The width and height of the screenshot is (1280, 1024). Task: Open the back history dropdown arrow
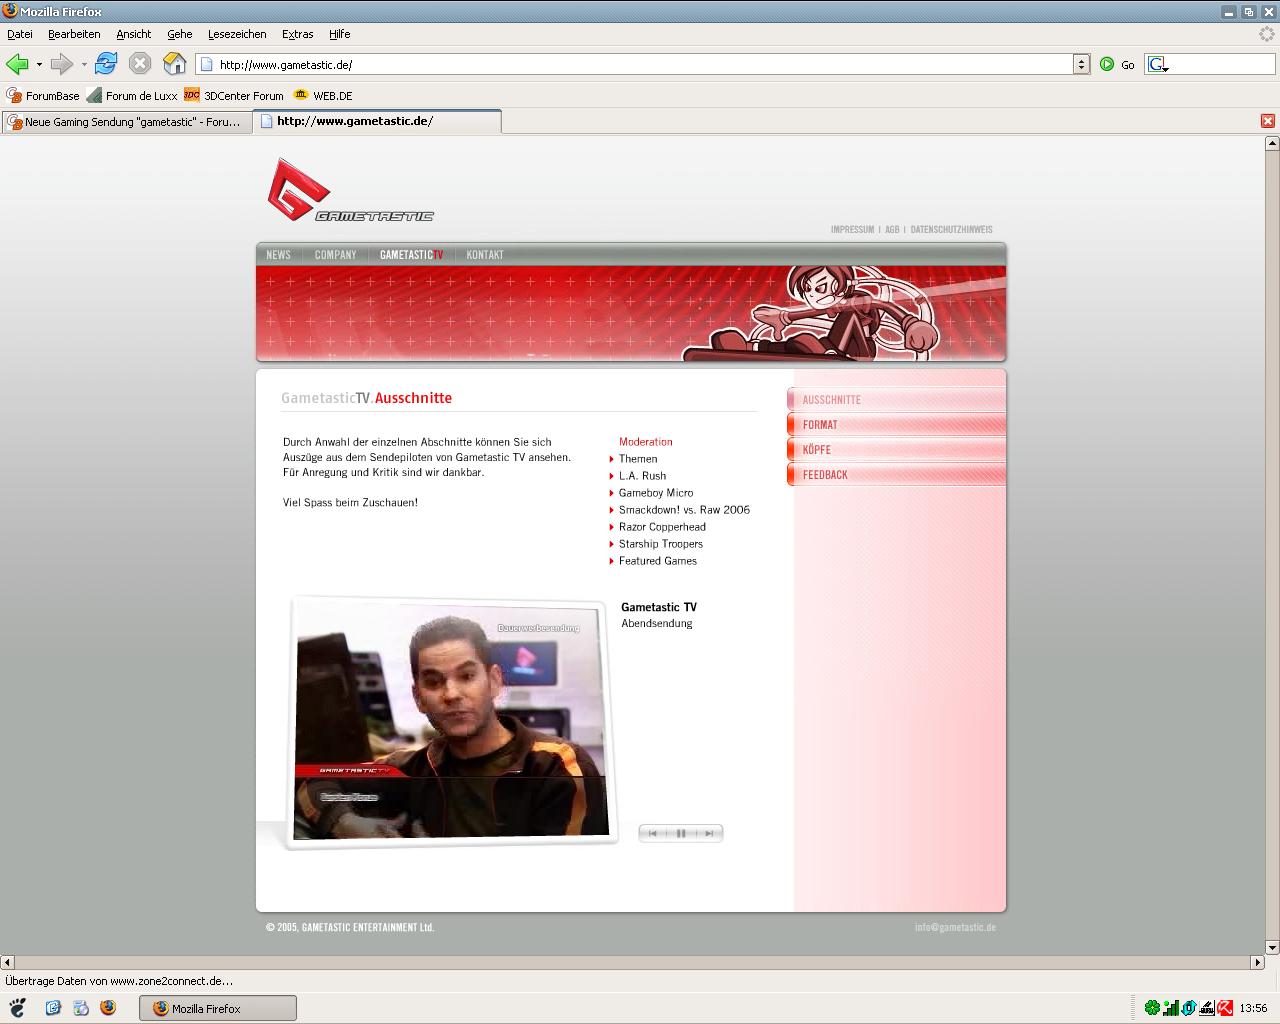point(39,64)
